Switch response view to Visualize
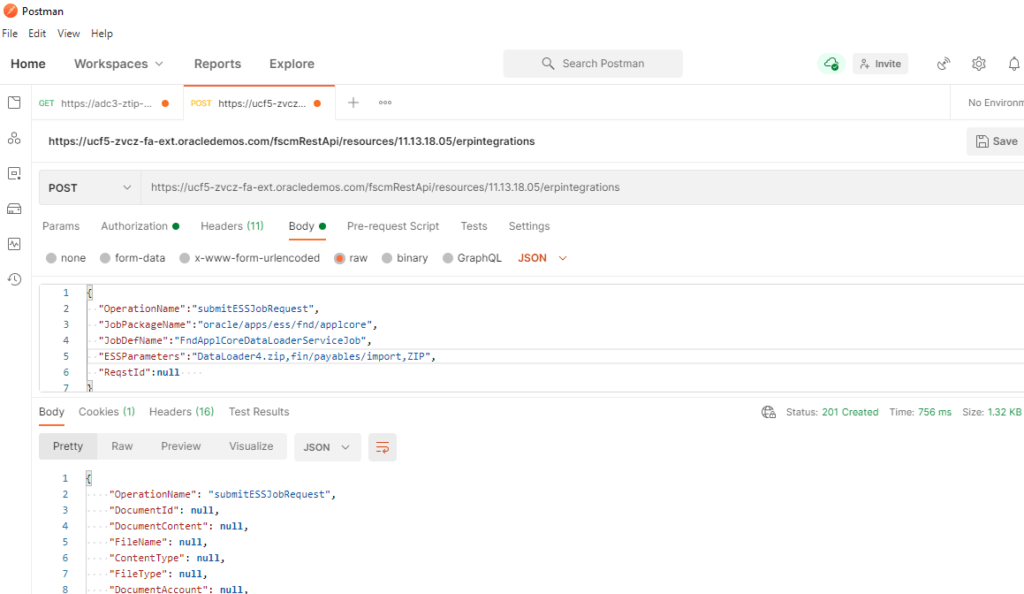This screenshot has width=1024, height=594. pos(251,446)
